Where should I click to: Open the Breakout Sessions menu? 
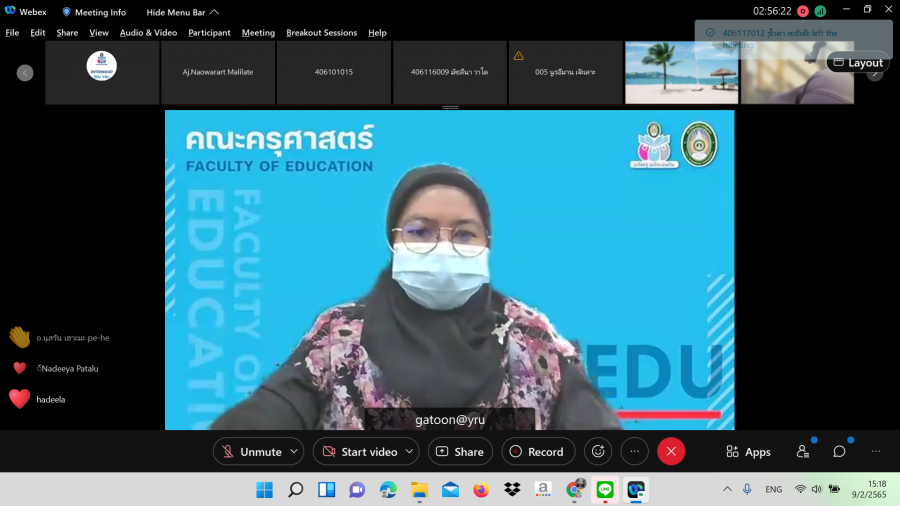tap(321, 33)
